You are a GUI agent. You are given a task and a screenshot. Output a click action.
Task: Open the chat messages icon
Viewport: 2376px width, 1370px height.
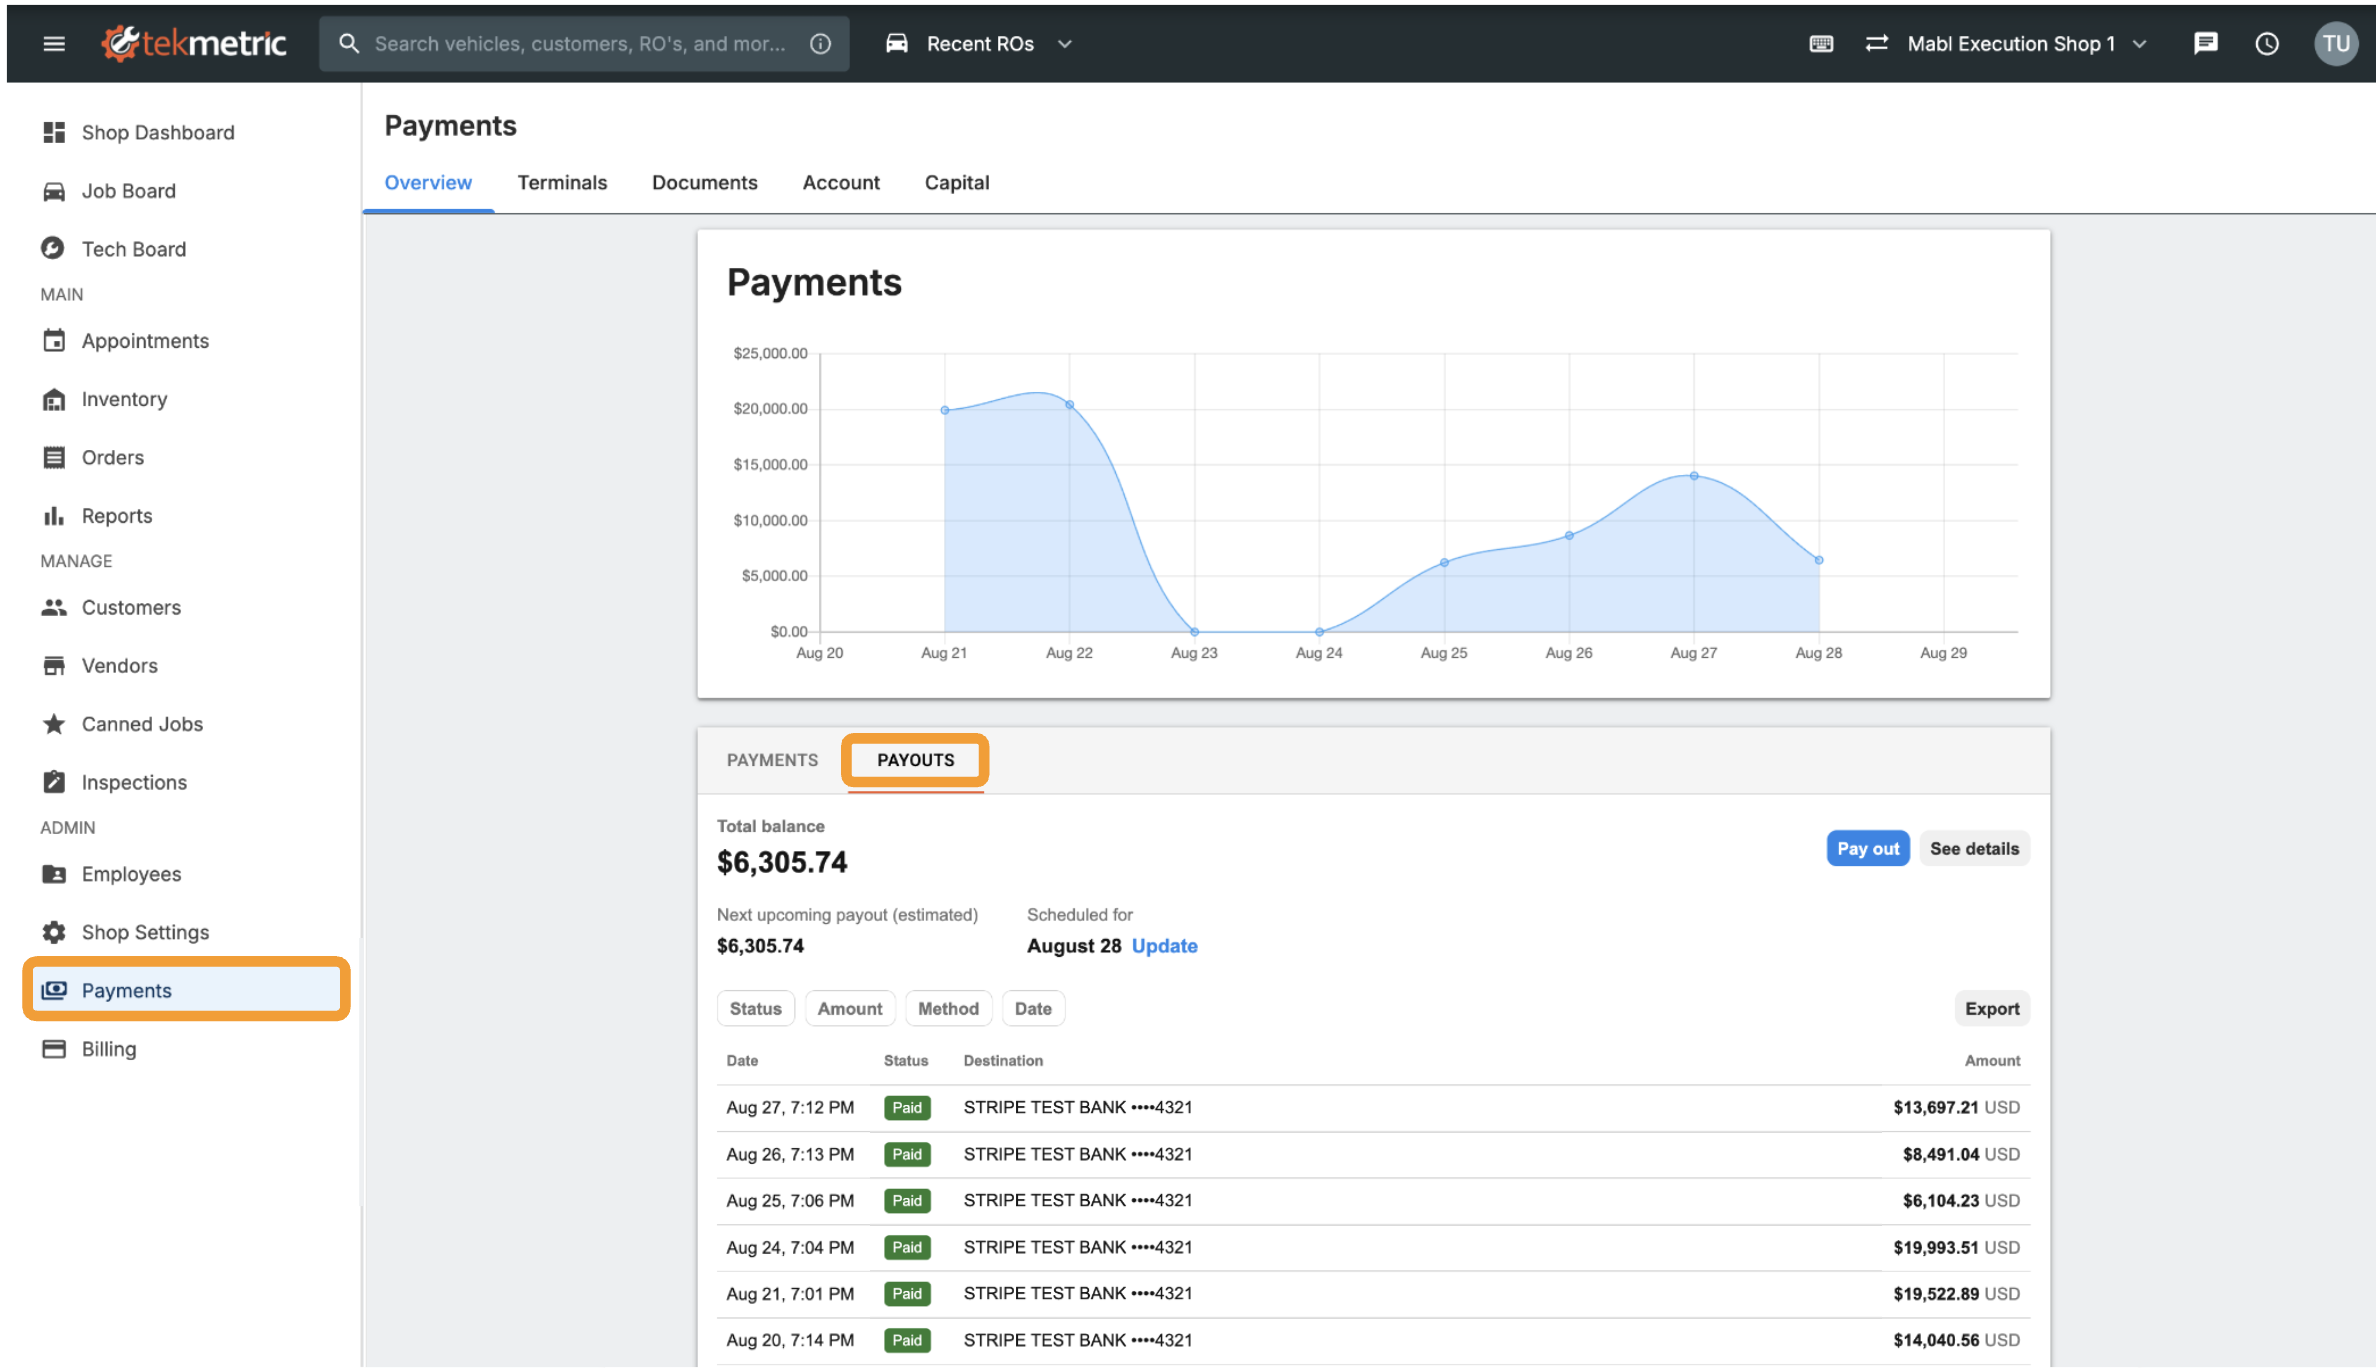click(x=2205, y=43)
